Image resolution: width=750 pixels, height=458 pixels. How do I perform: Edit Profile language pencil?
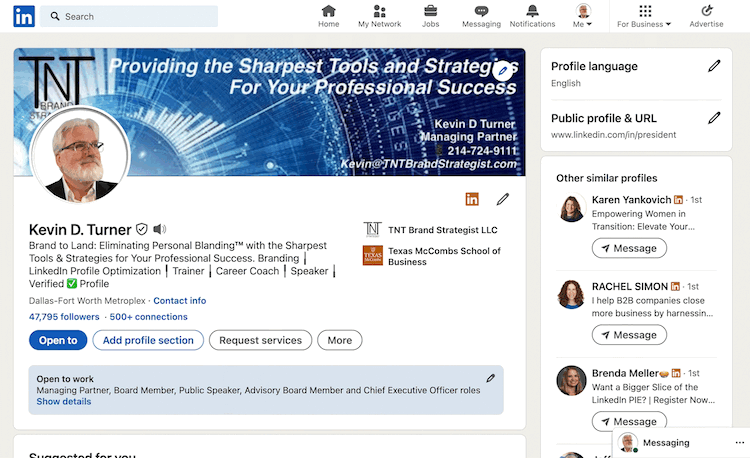(714, 66)
